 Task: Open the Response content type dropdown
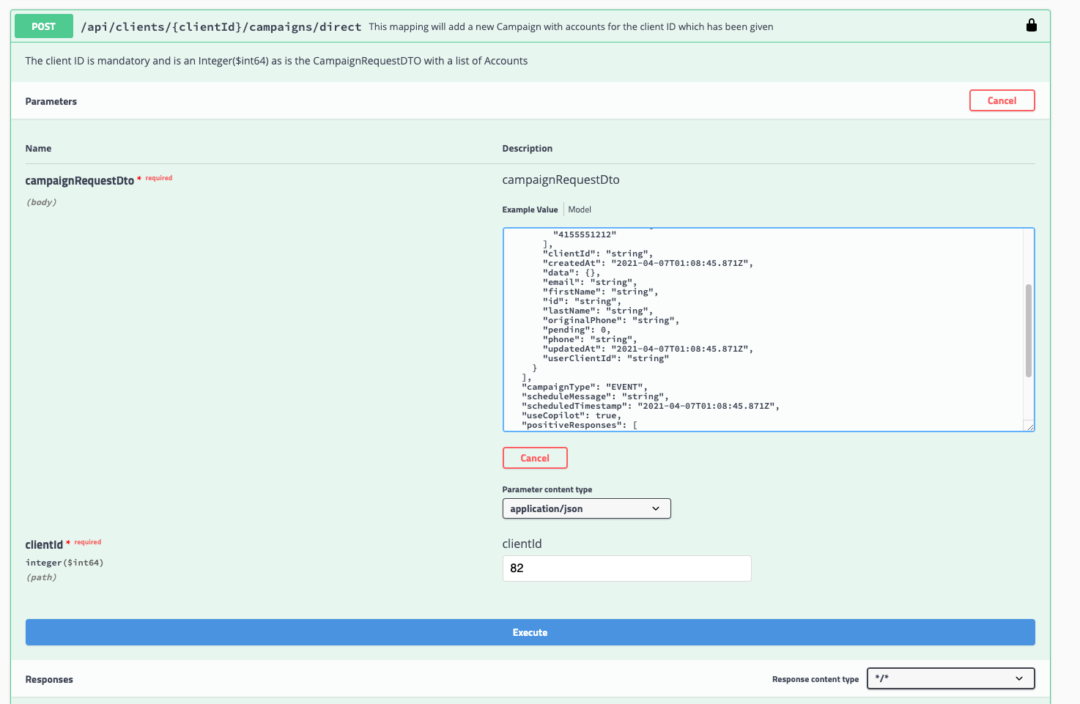(950, 678)
